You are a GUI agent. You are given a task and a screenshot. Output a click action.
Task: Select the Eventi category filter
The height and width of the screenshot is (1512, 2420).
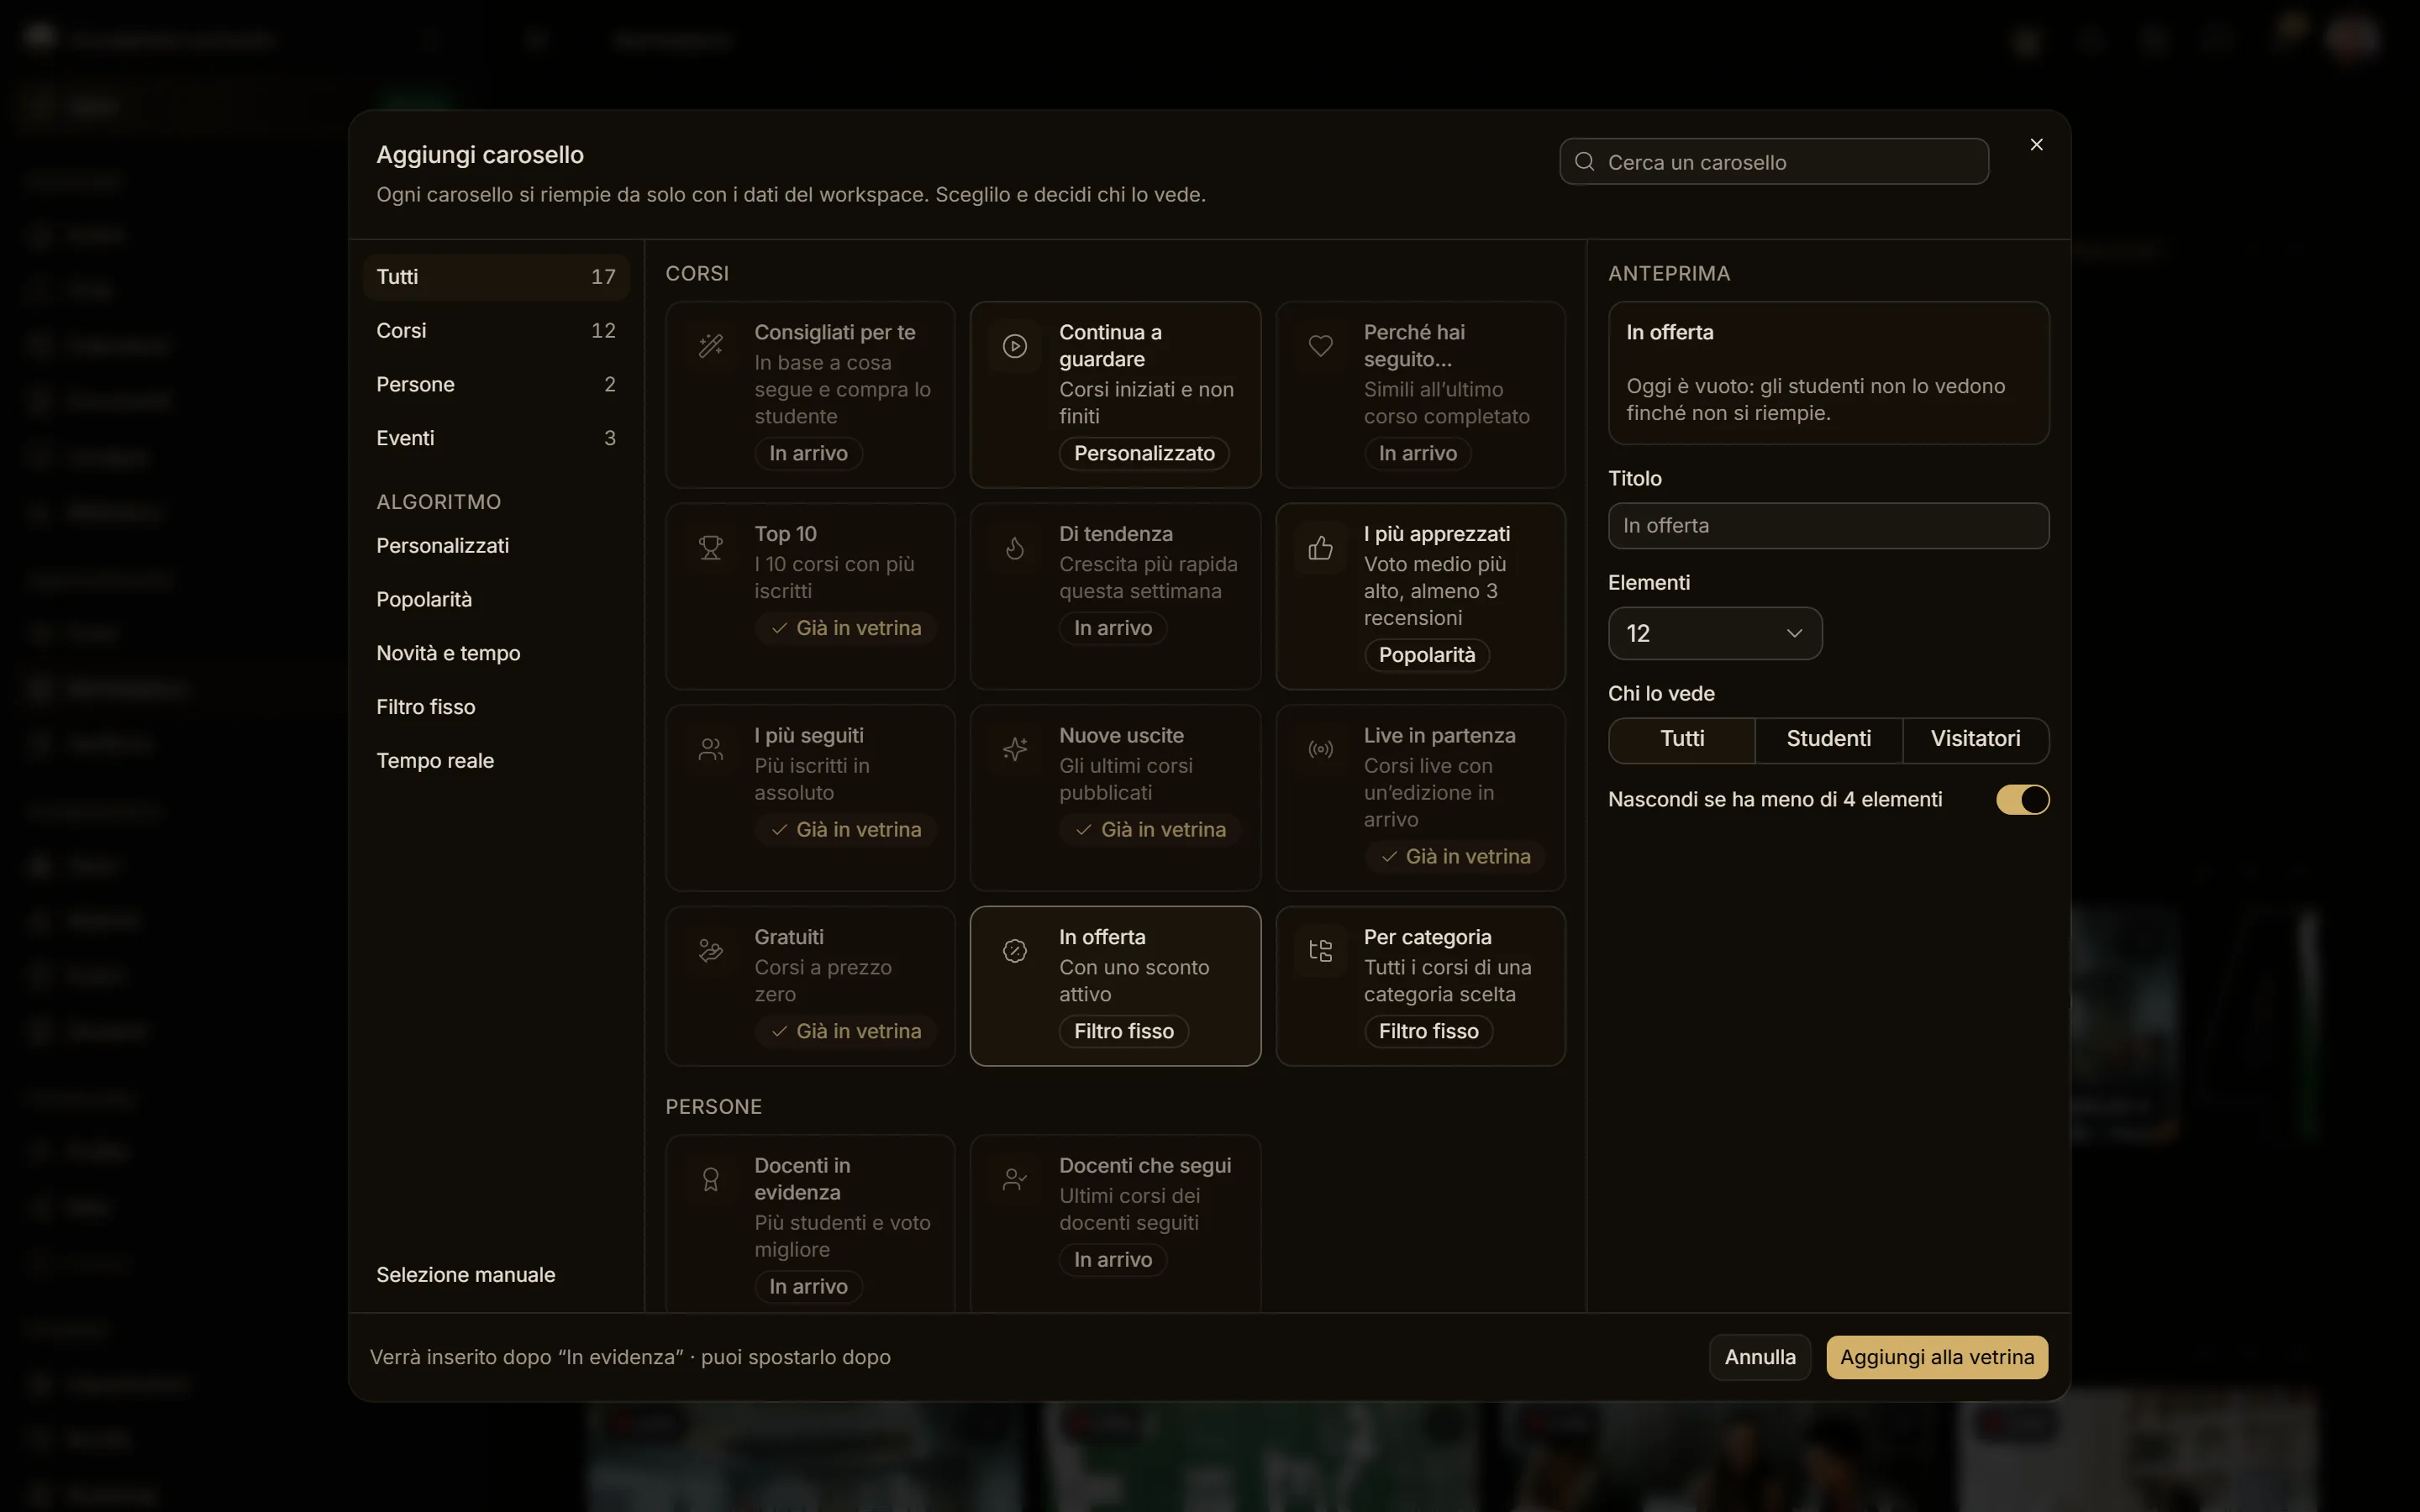[x=496, y=438]
